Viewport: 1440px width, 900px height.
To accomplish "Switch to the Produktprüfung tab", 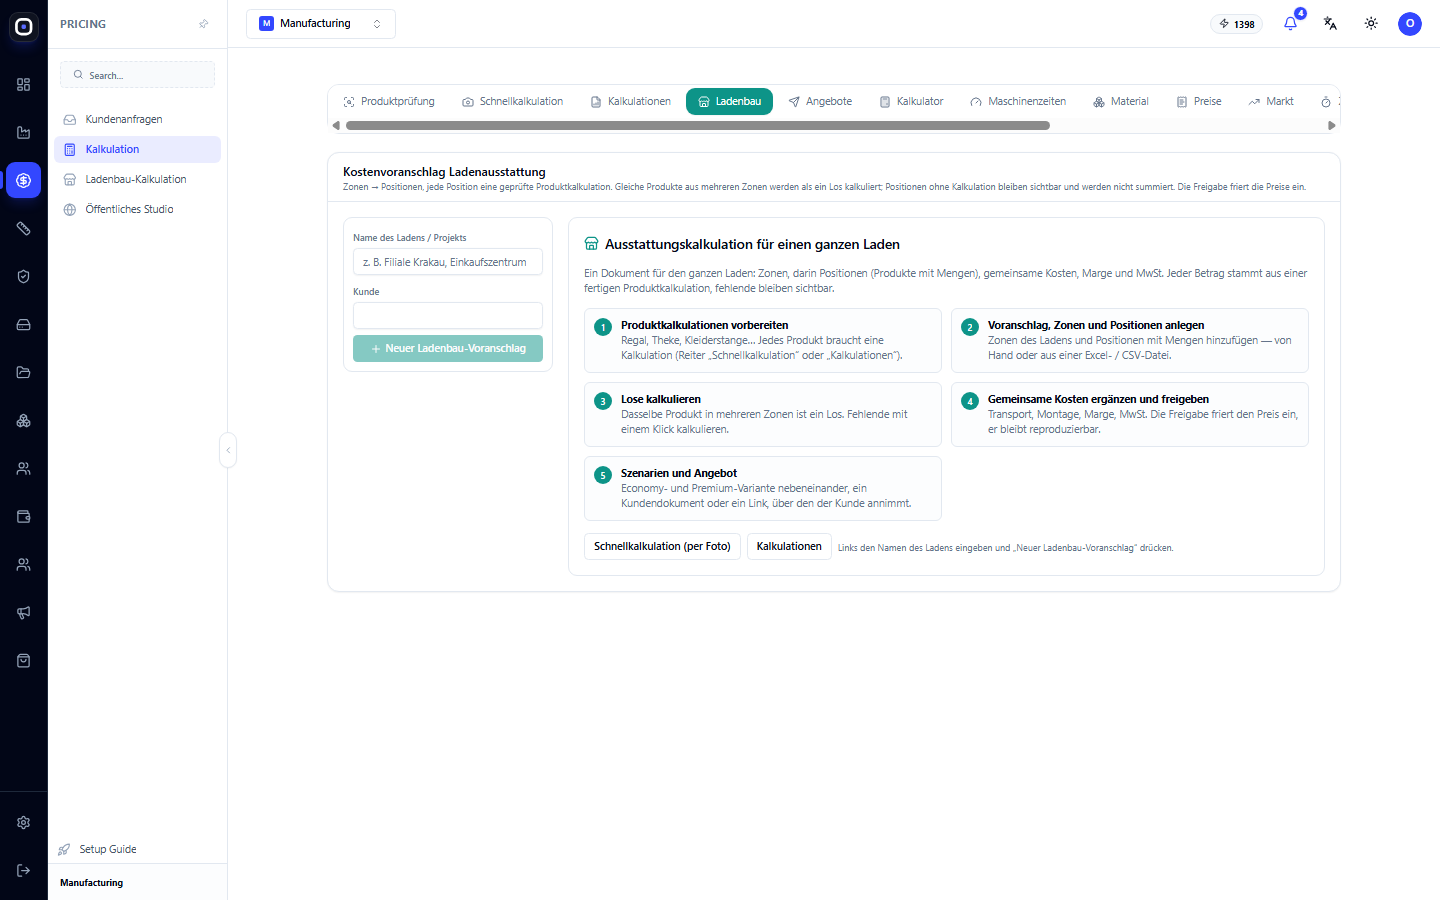I will coord(389,102).
